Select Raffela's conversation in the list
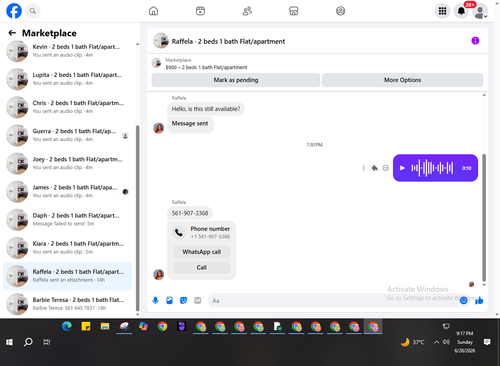This screenshot has width=500, height=366. coord(67,276)
